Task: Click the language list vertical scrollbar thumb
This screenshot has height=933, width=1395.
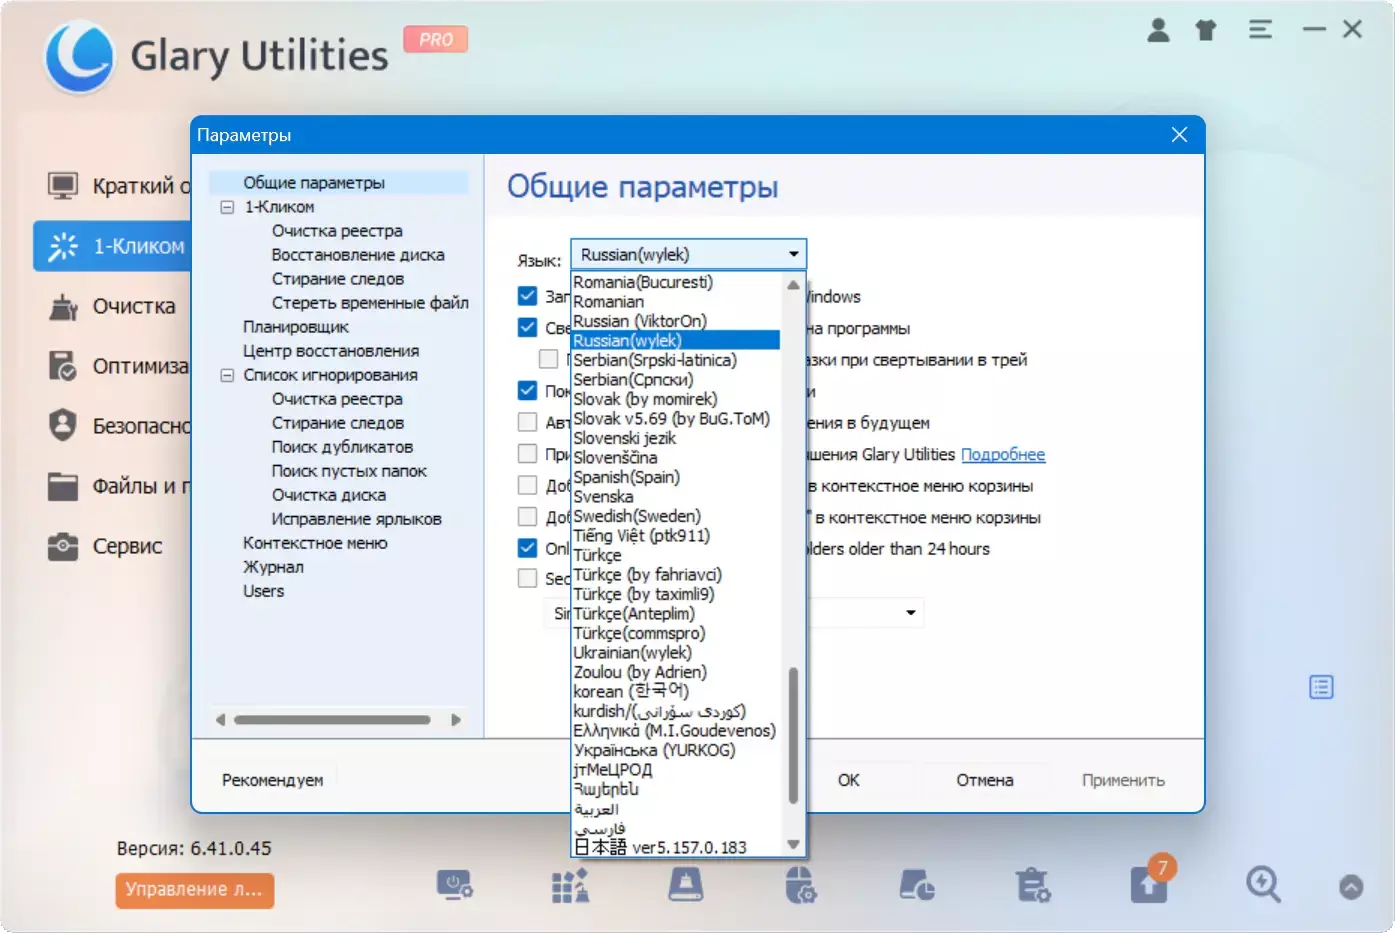Action: click(793, 735)
